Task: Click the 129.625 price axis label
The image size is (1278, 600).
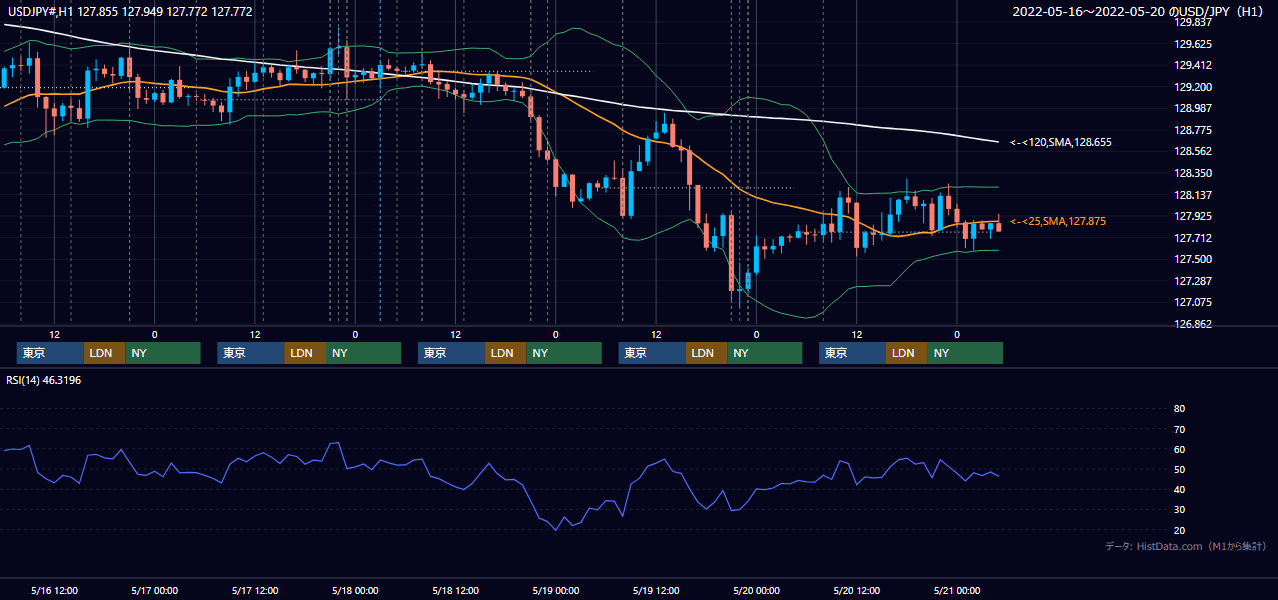Action: 1194,44
